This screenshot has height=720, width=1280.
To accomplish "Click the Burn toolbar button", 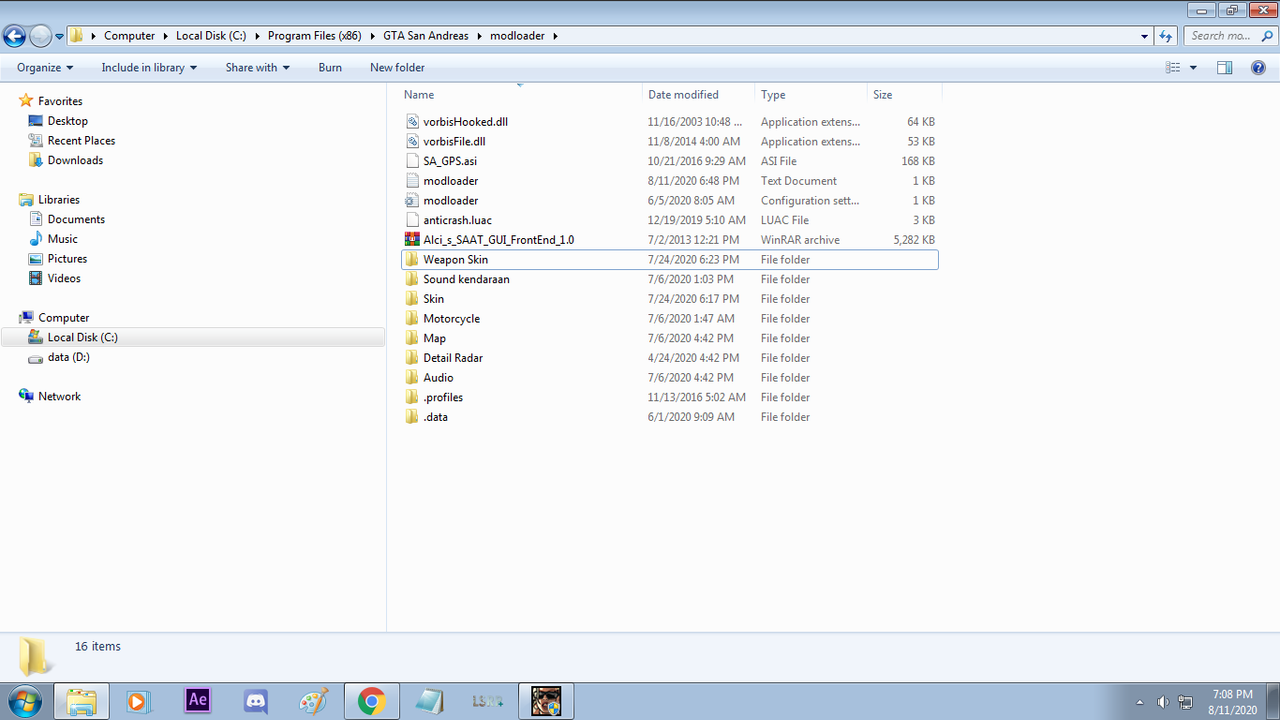I will pyautogui.click(x=330, y=68).
